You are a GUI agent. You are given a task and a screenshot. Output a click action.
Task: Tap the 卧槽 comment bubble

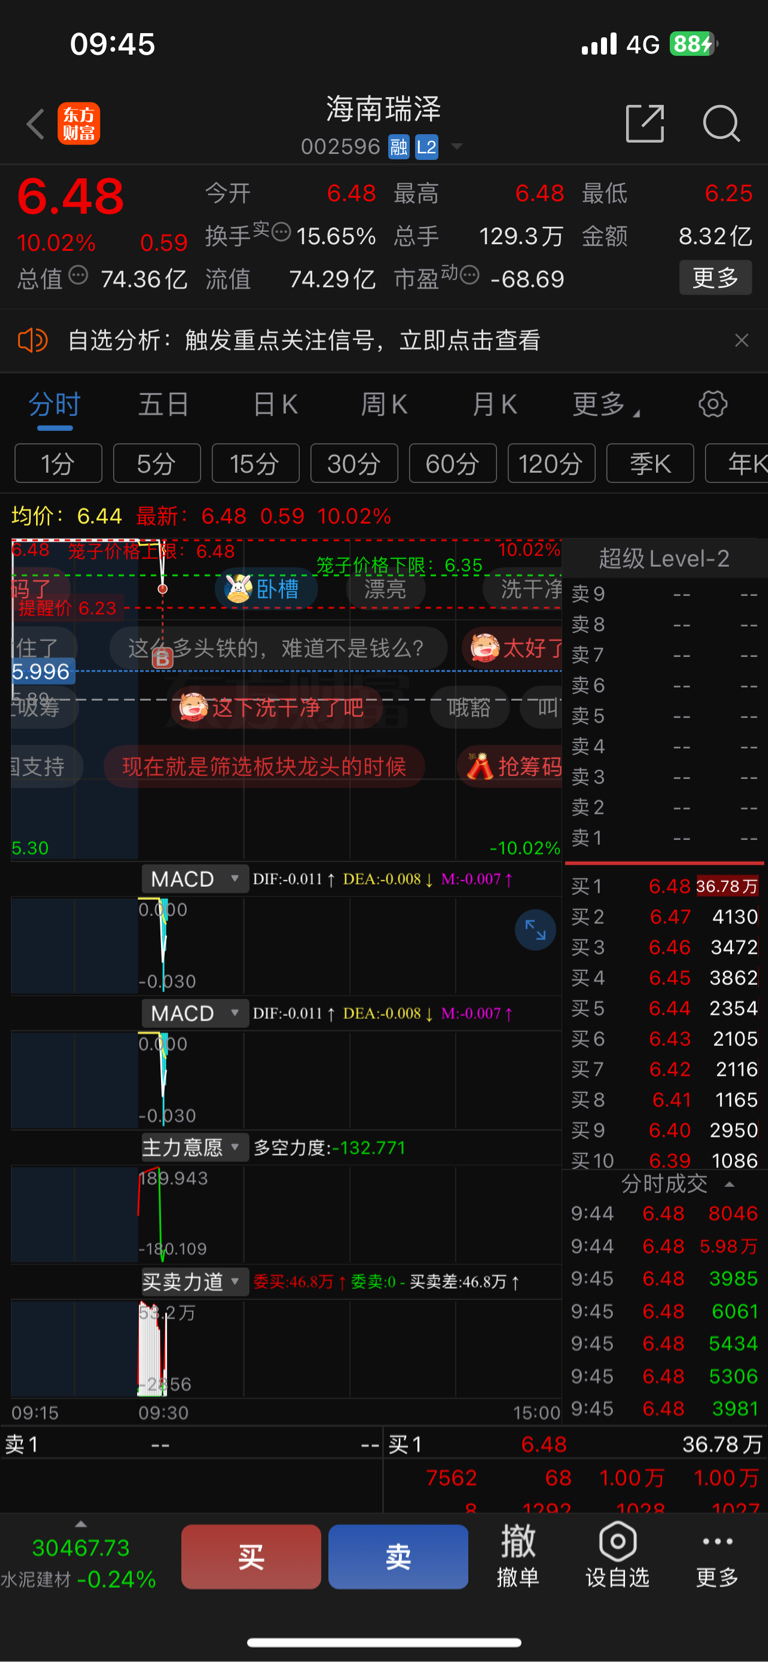tap(265, 589)
